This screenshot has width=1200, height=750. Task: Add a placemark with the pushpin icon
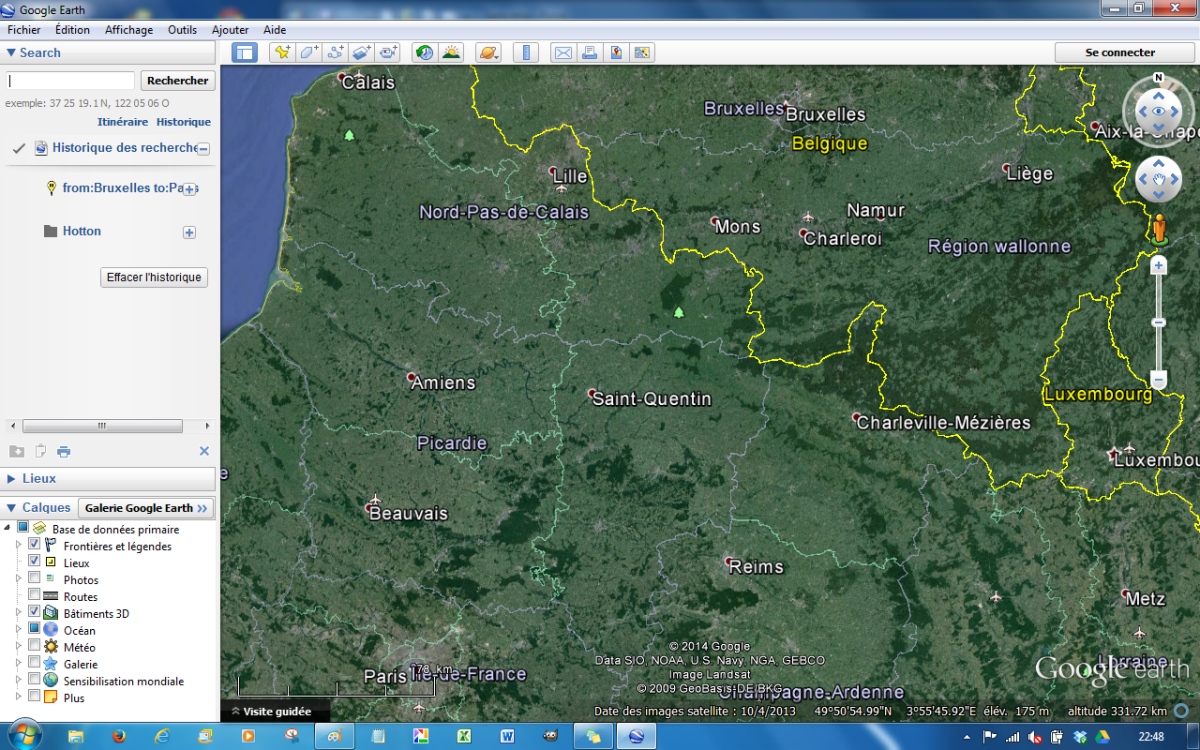[x=282, y=53]
